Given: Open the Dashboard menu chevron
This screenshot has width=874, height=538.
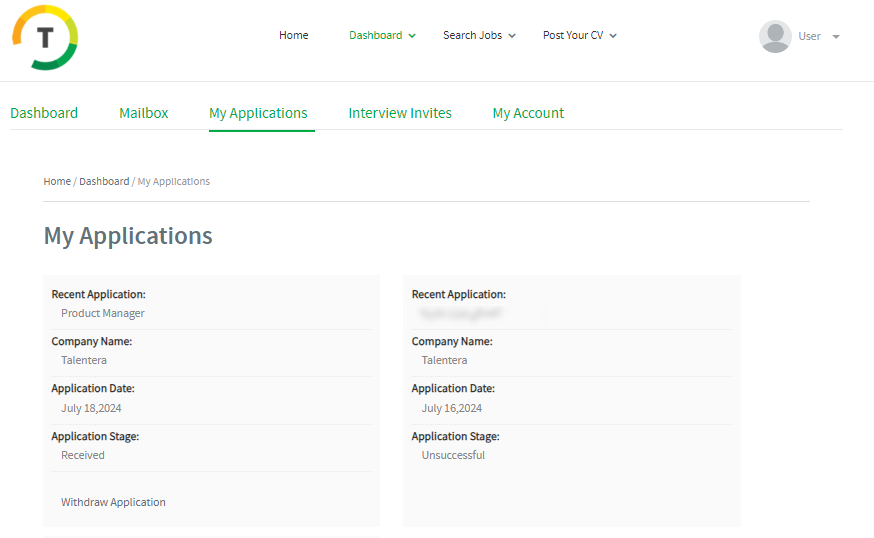Looking at the screenshot, I should point(412,36).
